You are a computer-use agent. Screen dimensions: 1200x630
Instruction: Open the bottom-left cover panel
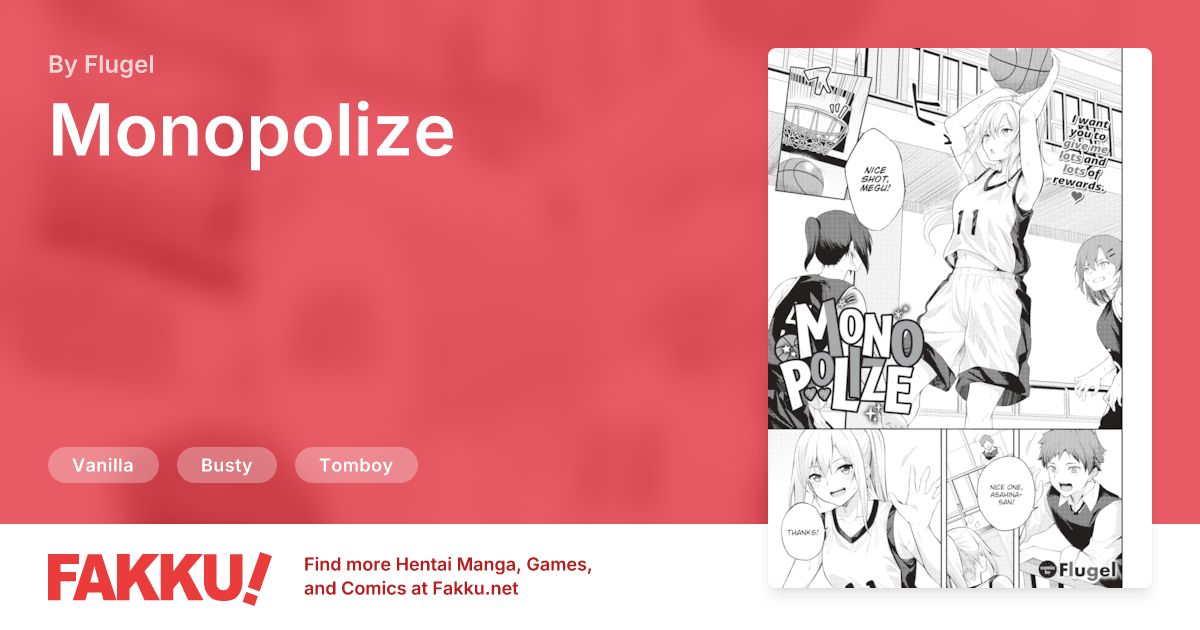[x=855, y=510]
